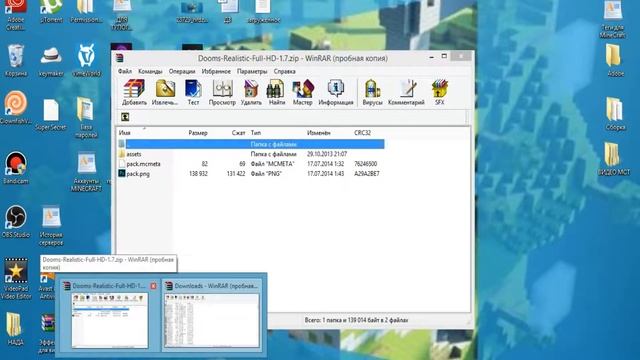Sort by the Тип column header

(x=256, y=133)
